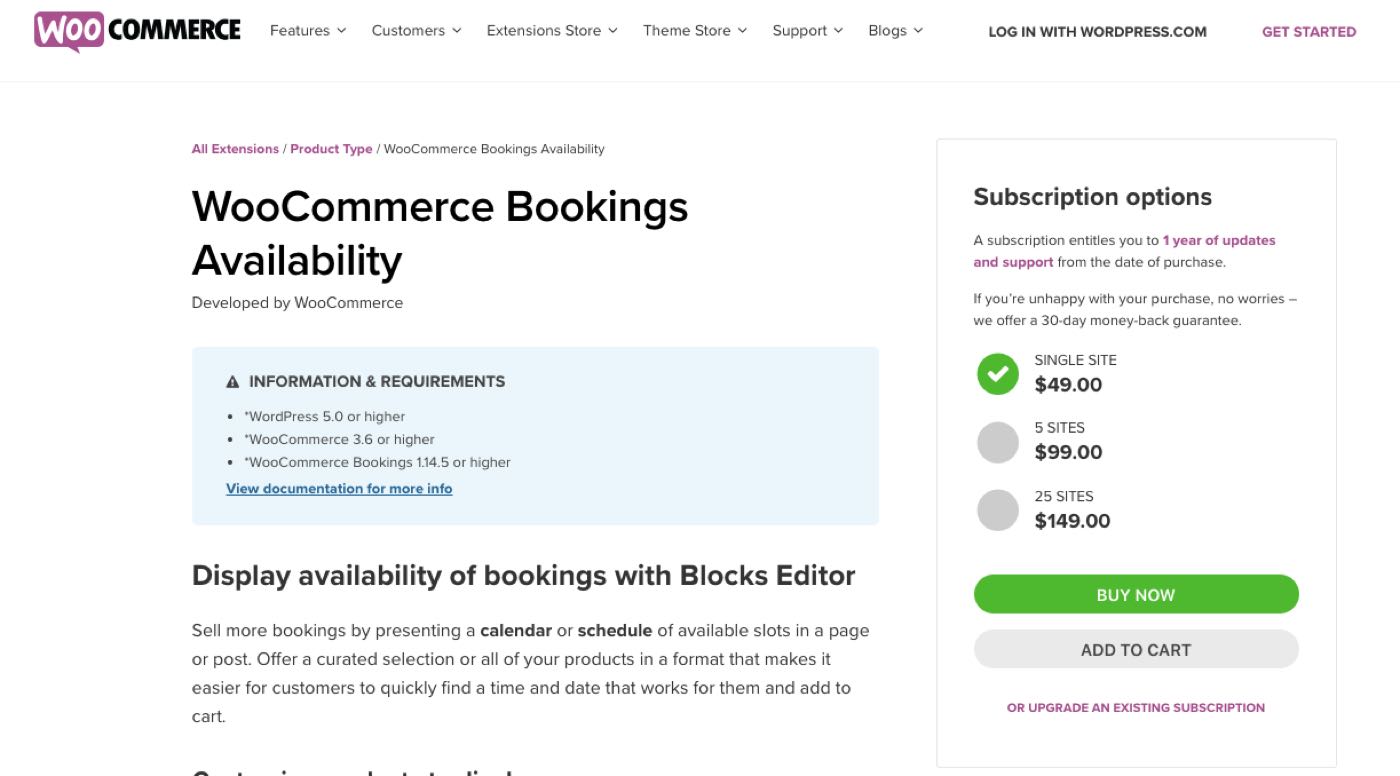Open View documentation for more info
This screenshot has height=776, width=1400.
click(x=339, y=489)
